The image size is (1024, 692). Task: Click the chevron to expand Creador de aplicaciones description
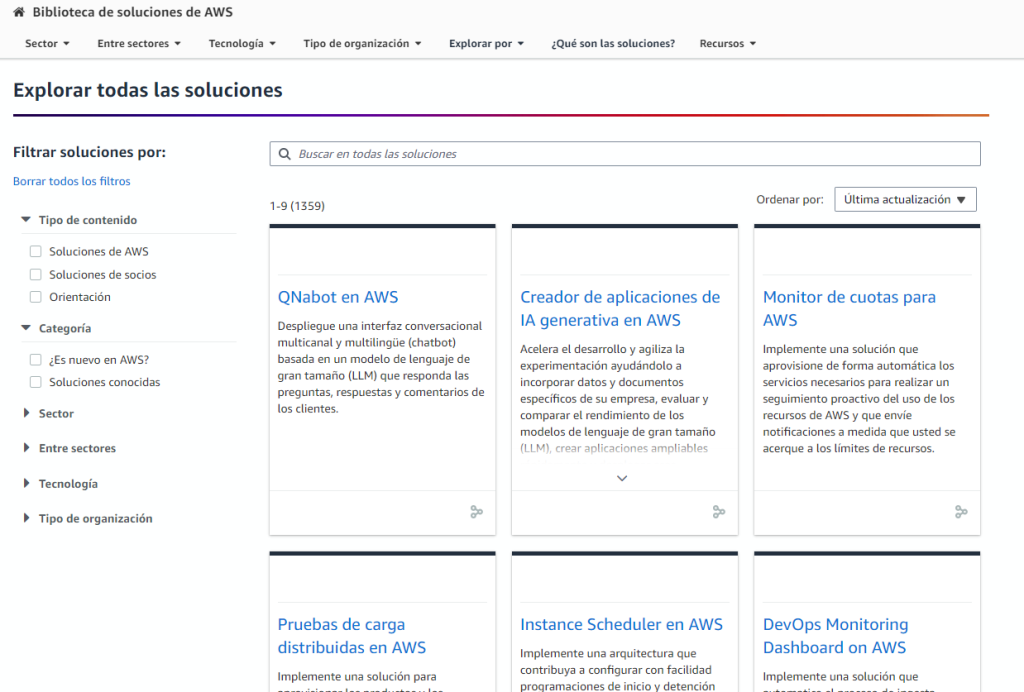click(x=622, y=478)
